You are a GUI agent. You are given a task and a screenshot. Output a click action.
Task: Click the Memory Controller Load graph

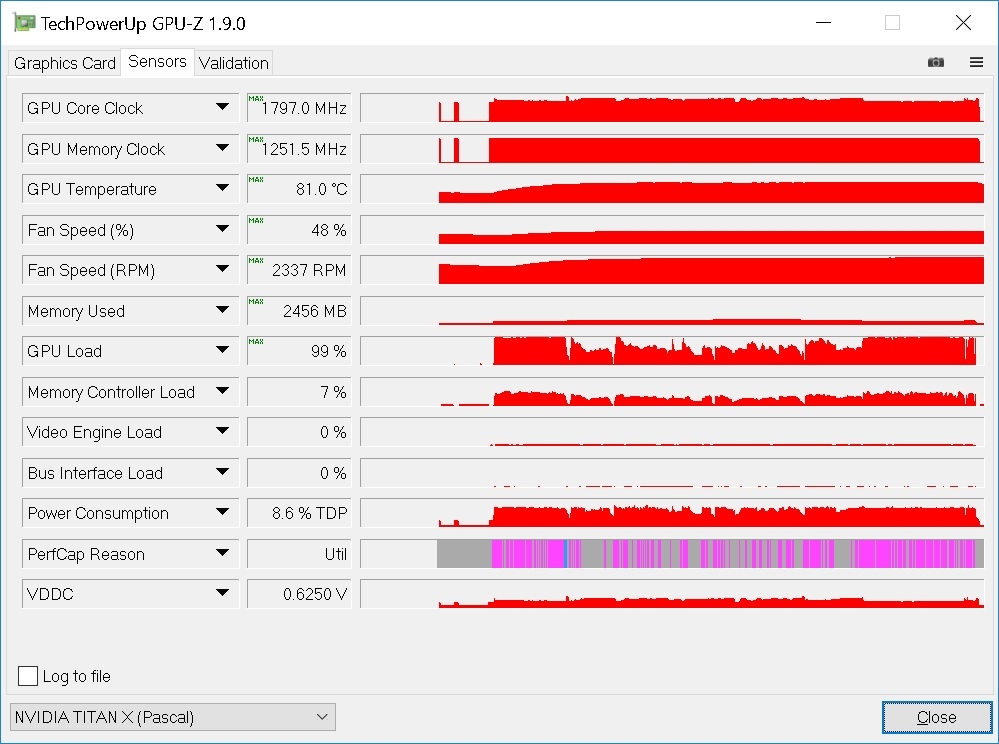tap(672, 392)
